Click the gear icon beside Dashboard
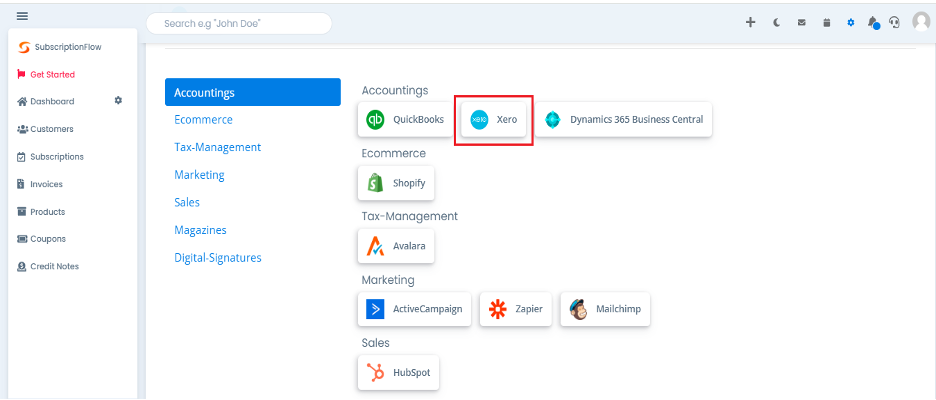This screenshot has height=400, width=936. [118, 100]
